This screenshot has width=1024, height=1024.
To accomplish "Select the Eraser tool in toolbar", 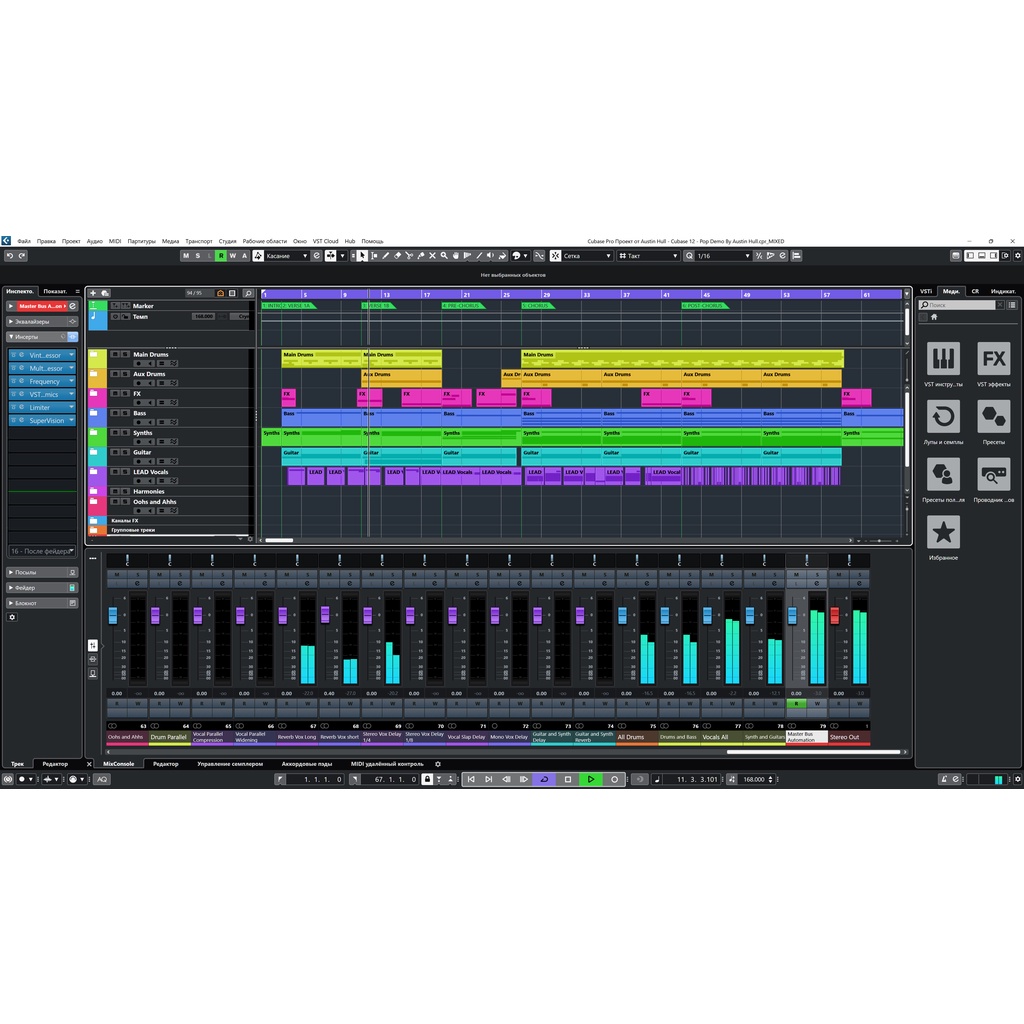I will 398,256.
